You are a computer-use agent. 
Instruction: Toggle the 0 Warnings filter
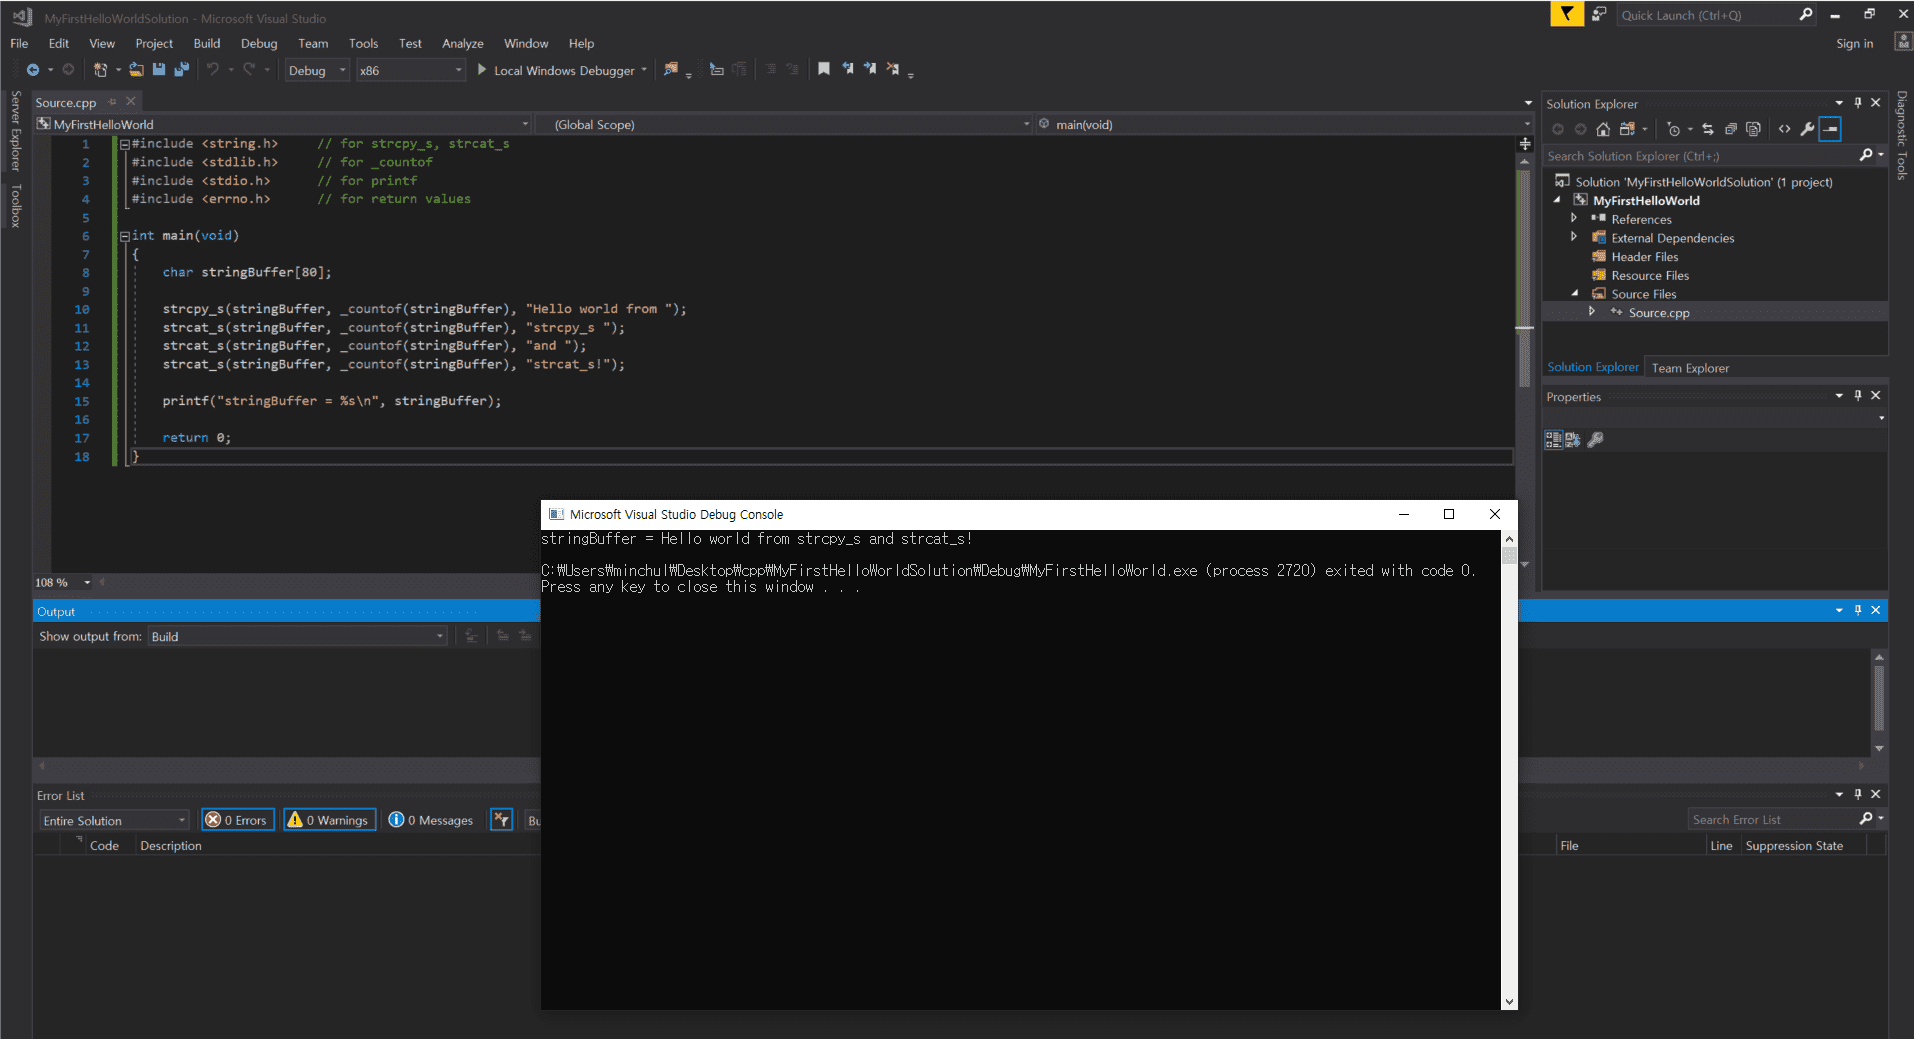(330, 820)
